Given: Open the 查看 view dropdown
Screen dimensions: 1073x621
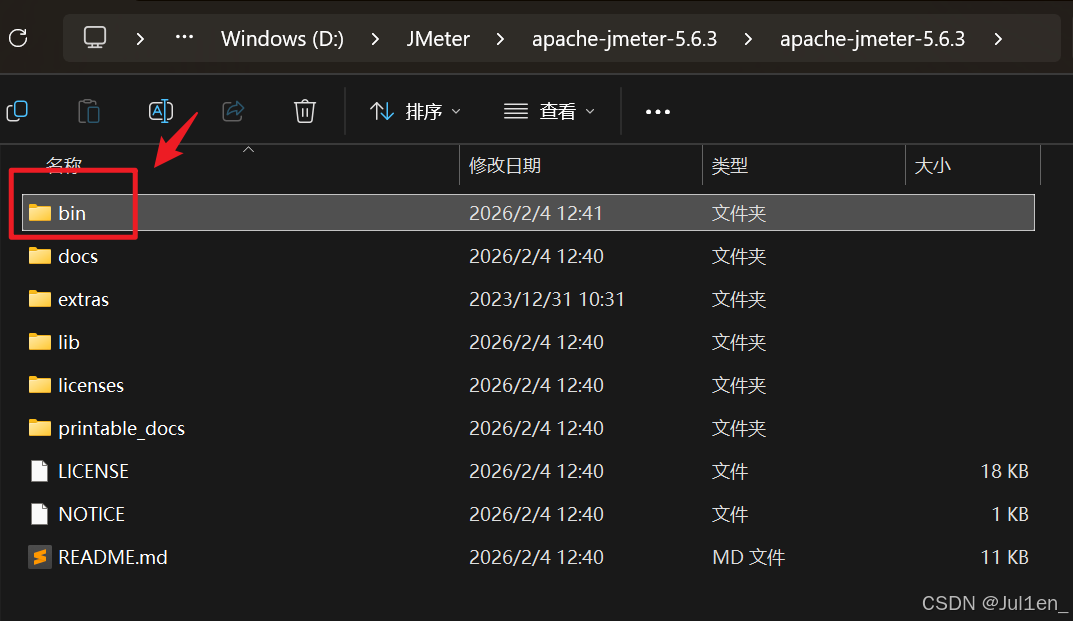Looking at the screenshot, I should 549,111.
